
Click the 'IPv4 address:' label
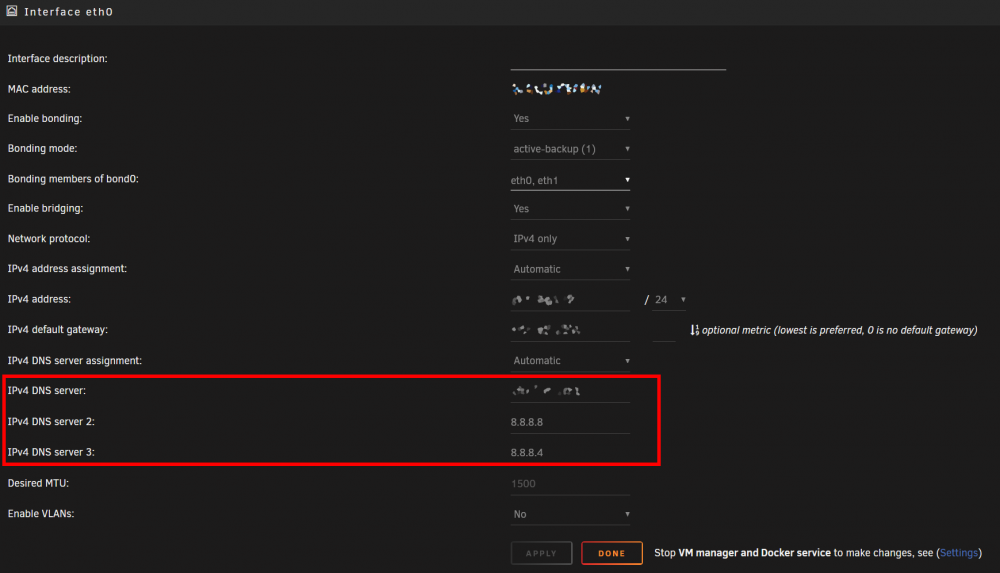click(39, 299)
